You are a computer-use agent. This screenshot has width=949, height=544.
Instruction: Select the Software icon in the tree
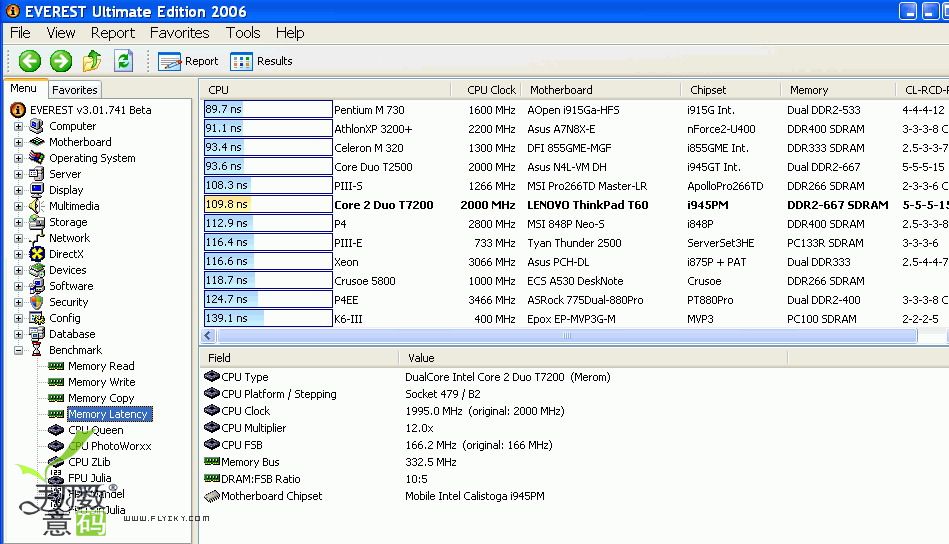click(36, 286)
